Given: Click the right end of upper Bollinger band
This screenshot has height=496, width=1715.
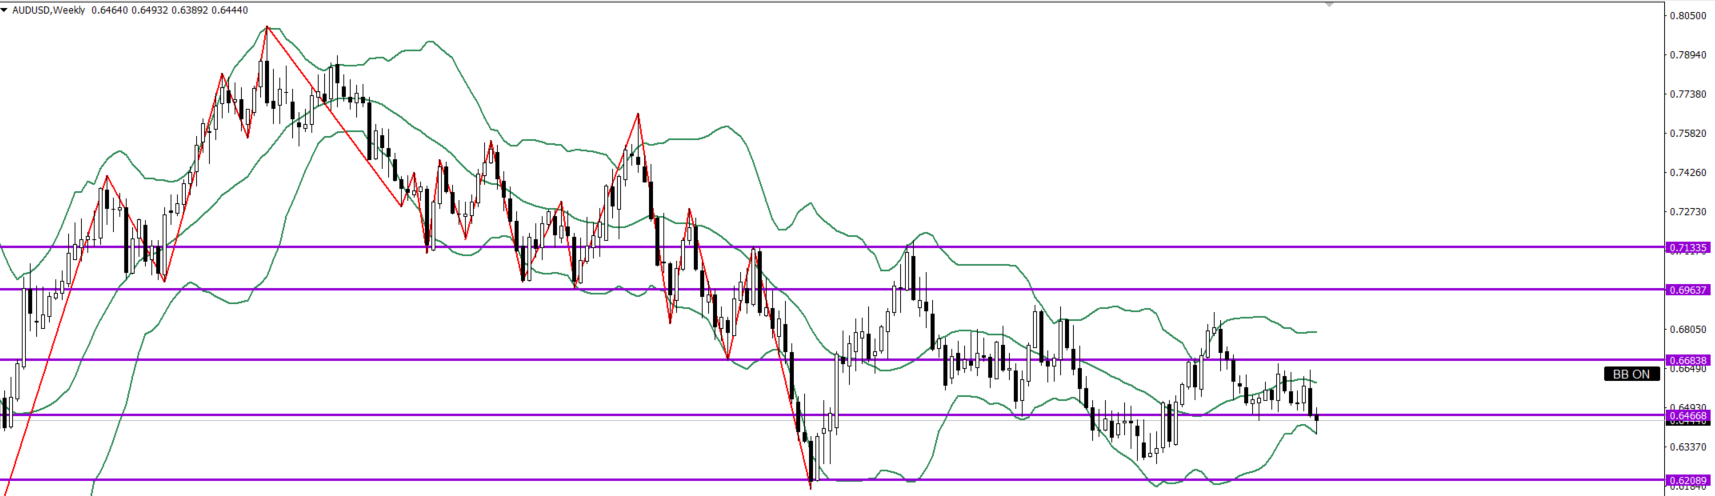Looking at the screenshot, I should [x=1316, y=331].
